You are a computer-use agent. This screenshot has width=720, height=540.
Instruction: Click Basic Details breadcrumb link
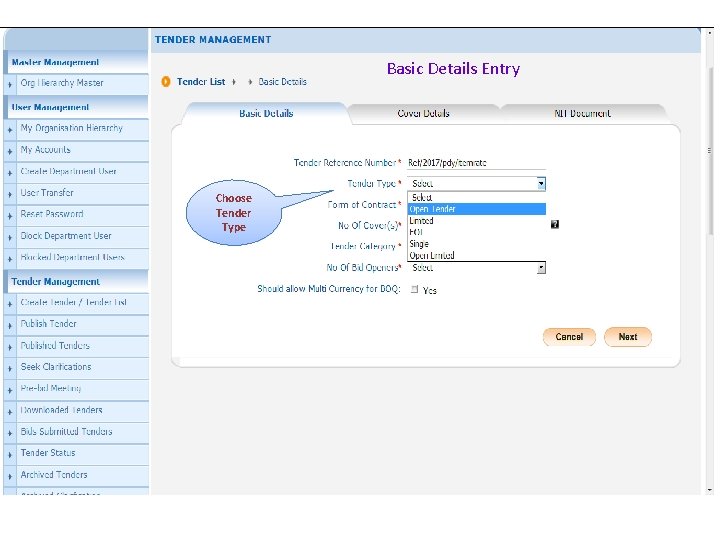click(282, 82)
